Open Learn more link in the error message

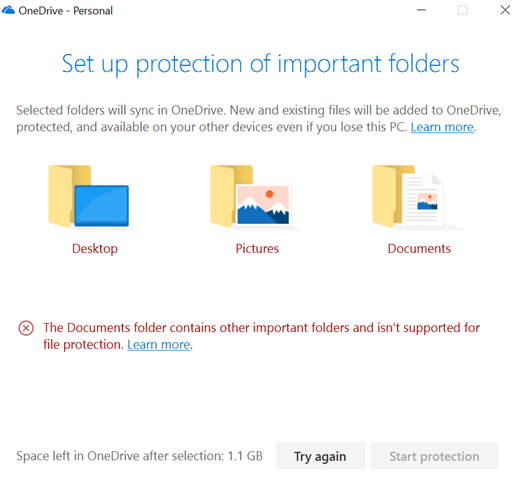tap(159, 345)
